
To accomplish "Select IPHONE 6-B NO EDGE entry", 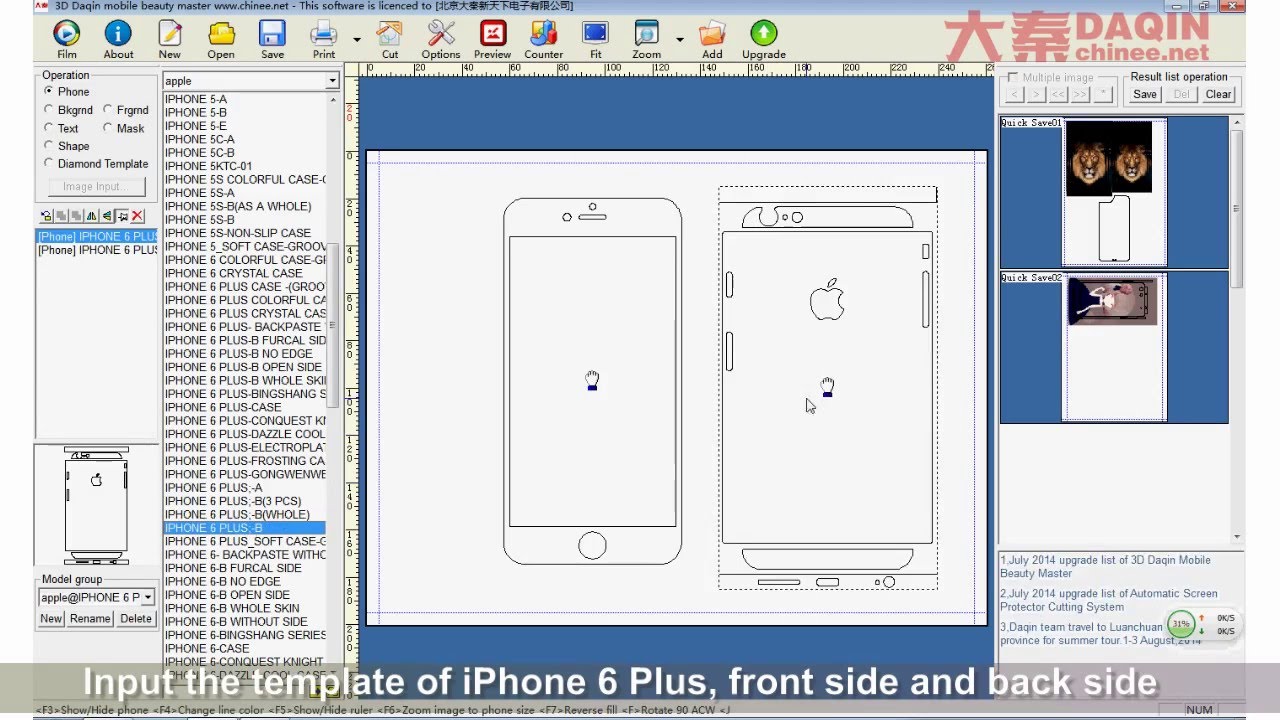I will (x=244, y=581).
